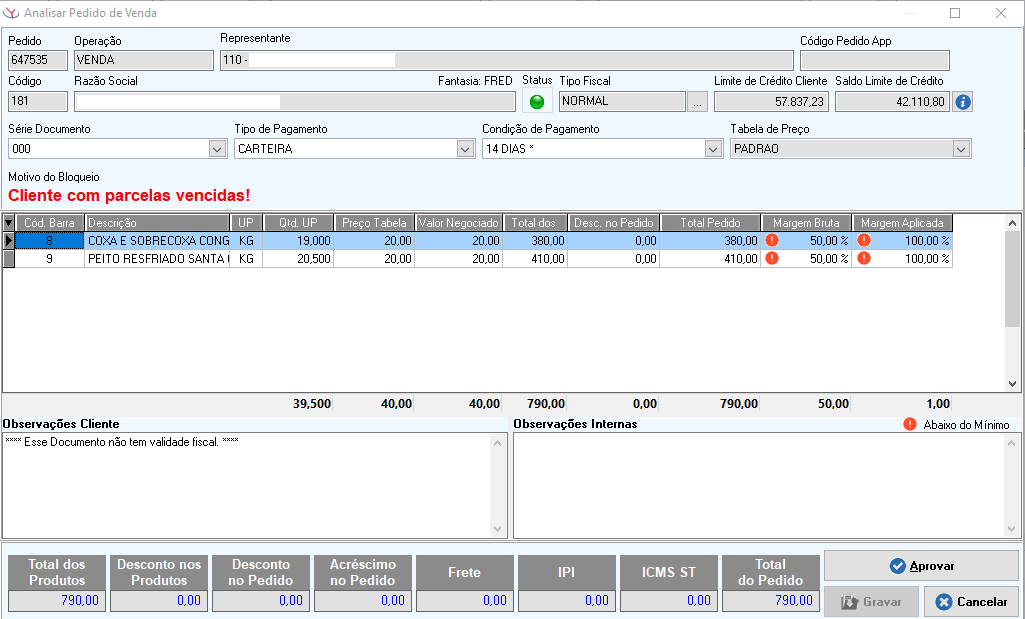
Task: Sort by Cód. Barra column header
Action: click(x=50, y=223)
